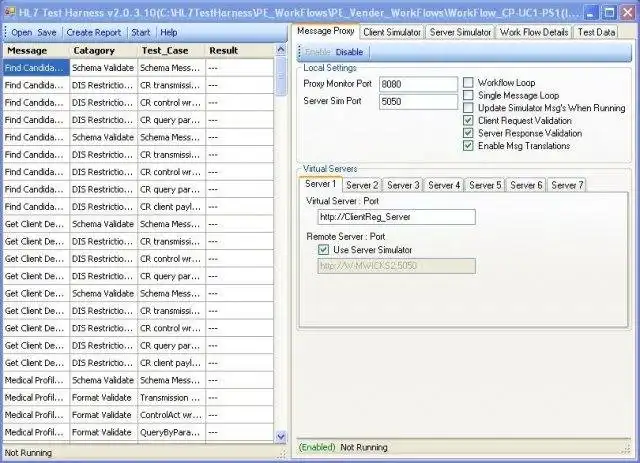640x463 pixels.
Task: Click the list scroll up arrow
Action: [281, 49]
